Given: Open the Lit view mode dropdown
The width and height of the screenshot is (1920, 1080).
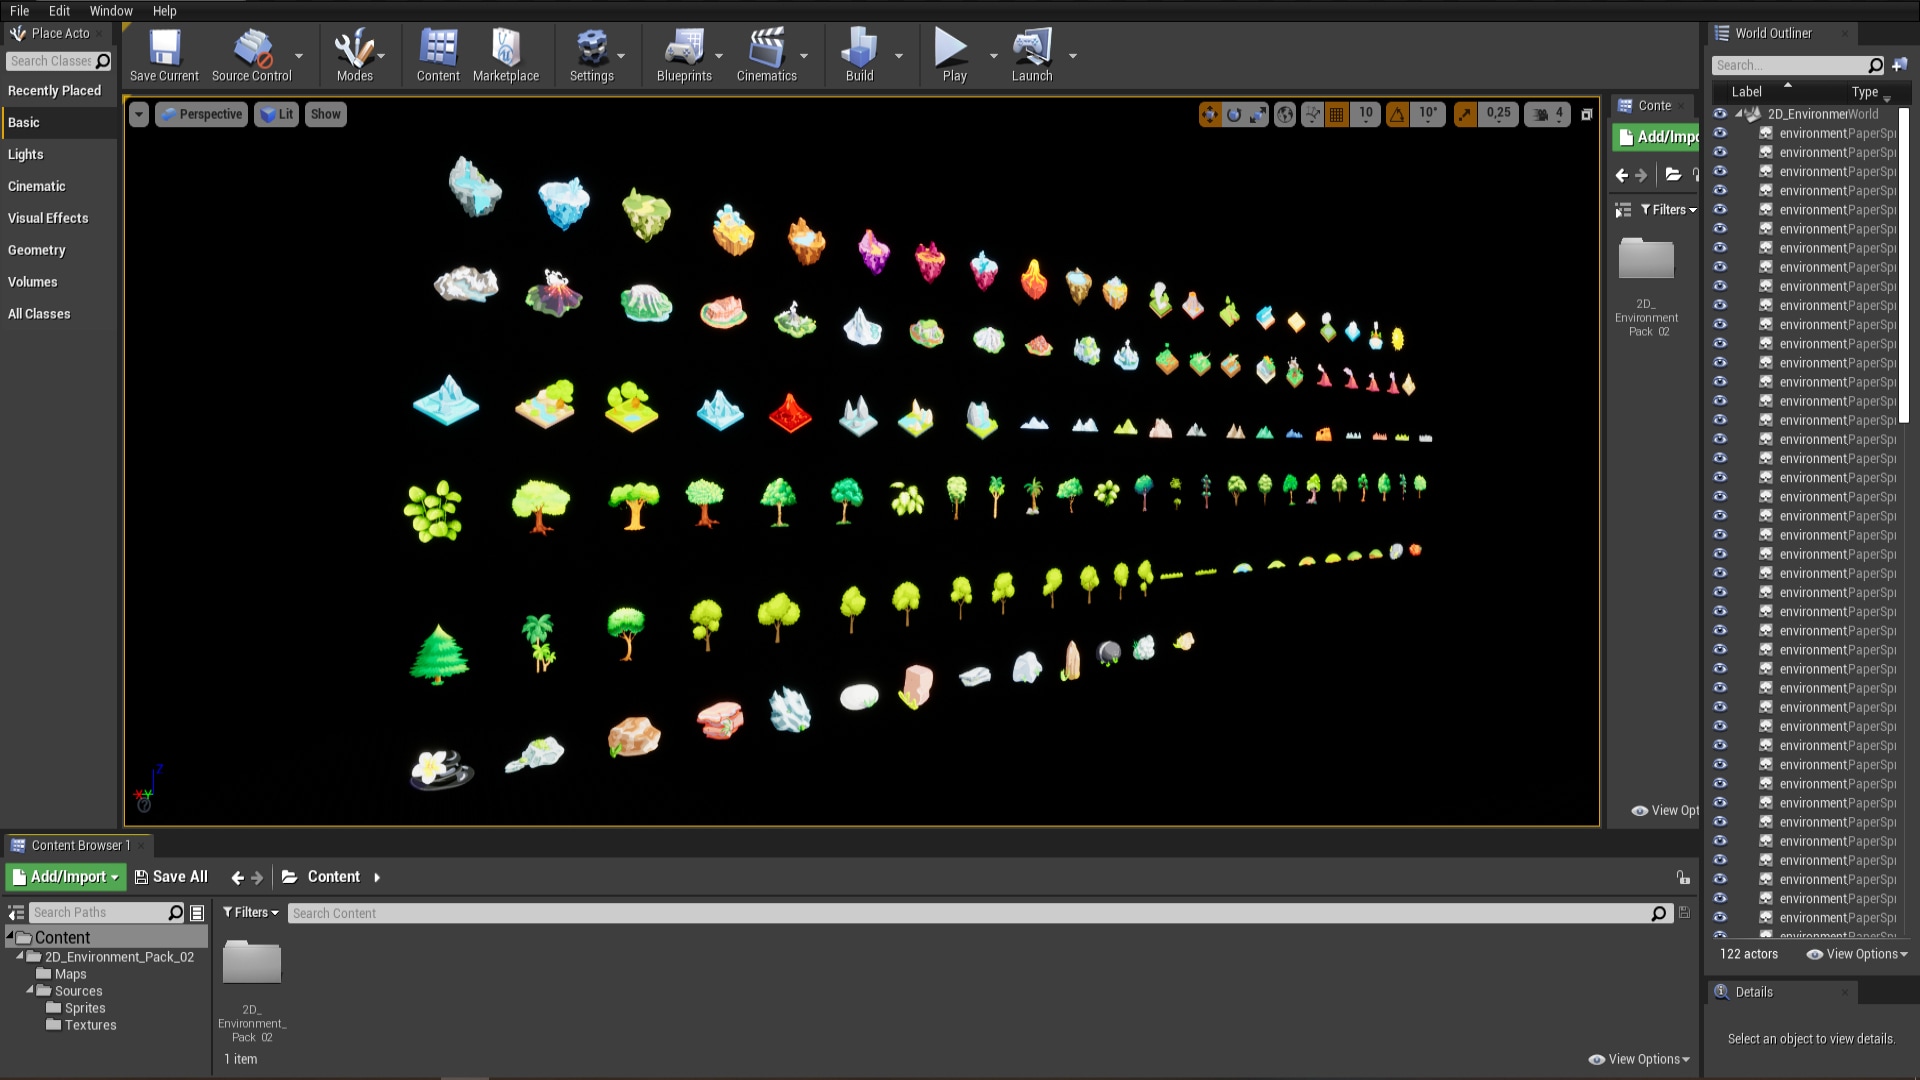Looking at the screenshot, I should click(276, 114).
